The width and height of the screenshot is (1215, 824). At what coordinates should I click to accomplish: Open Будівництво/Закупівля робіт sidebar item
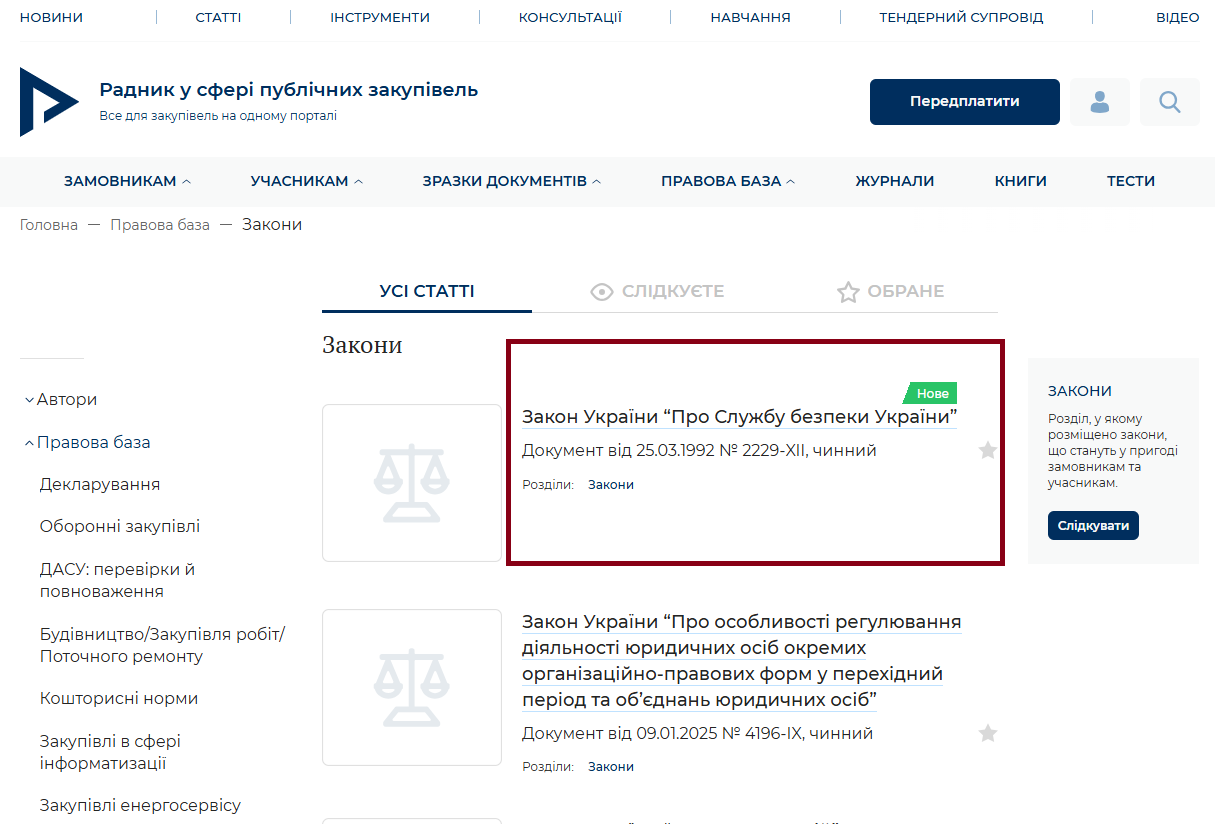[163, 645]
